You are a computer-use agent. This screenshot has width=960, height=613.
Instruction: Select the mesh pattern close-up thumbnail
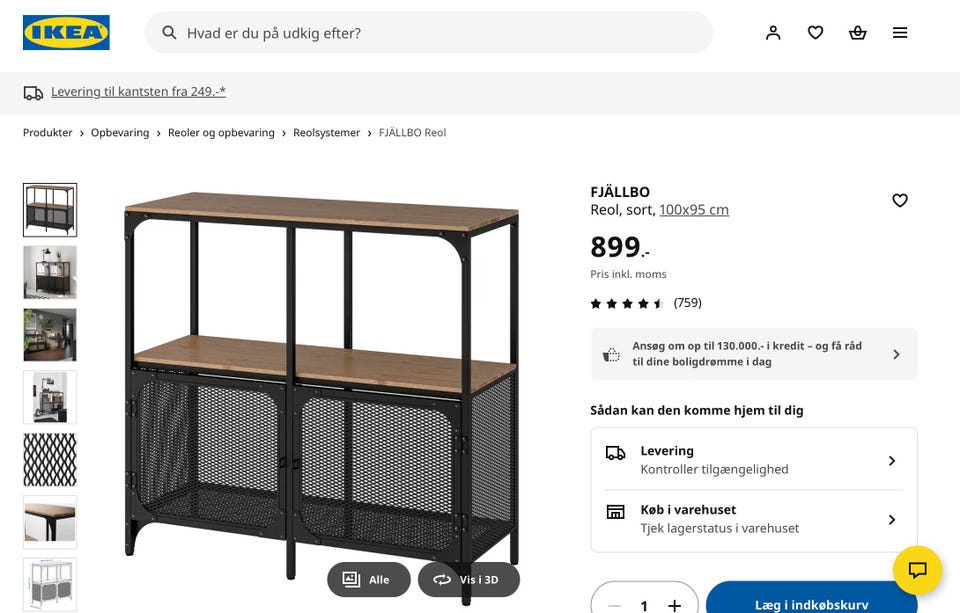[50, 459]
